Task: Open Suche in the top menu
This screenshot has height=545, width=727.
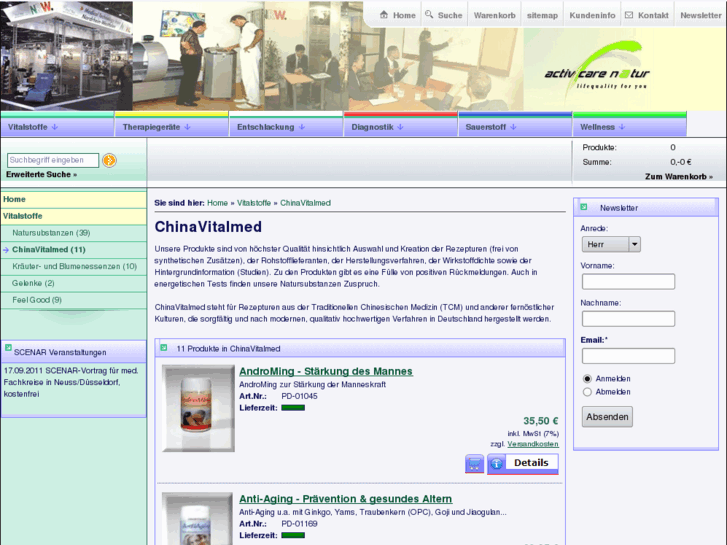Action: [450, 15]
